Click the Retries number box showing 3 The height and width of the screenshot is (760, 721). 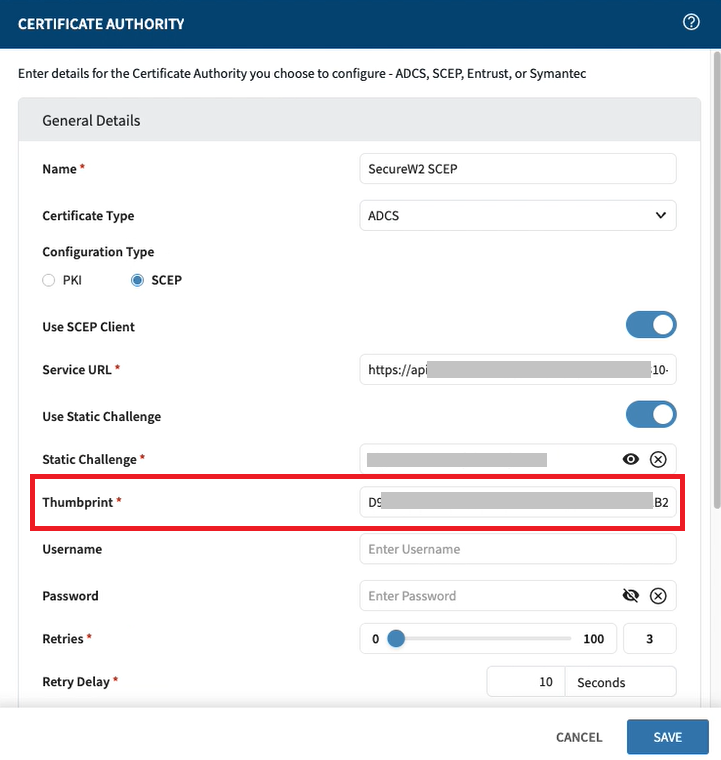click(649, 639)
